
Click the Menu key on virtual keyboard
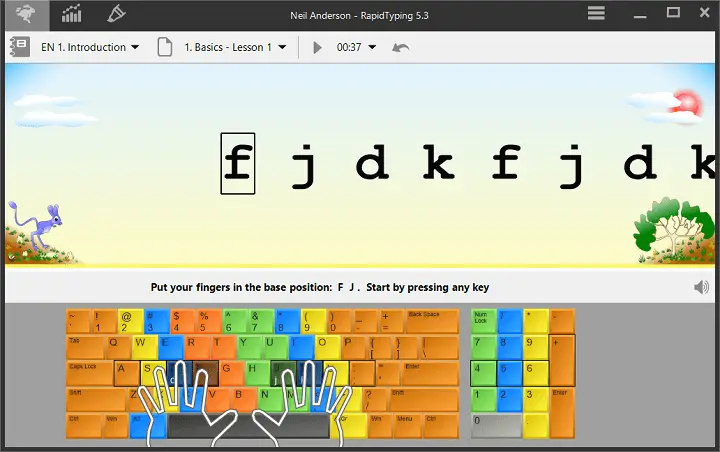coord(409,426)
